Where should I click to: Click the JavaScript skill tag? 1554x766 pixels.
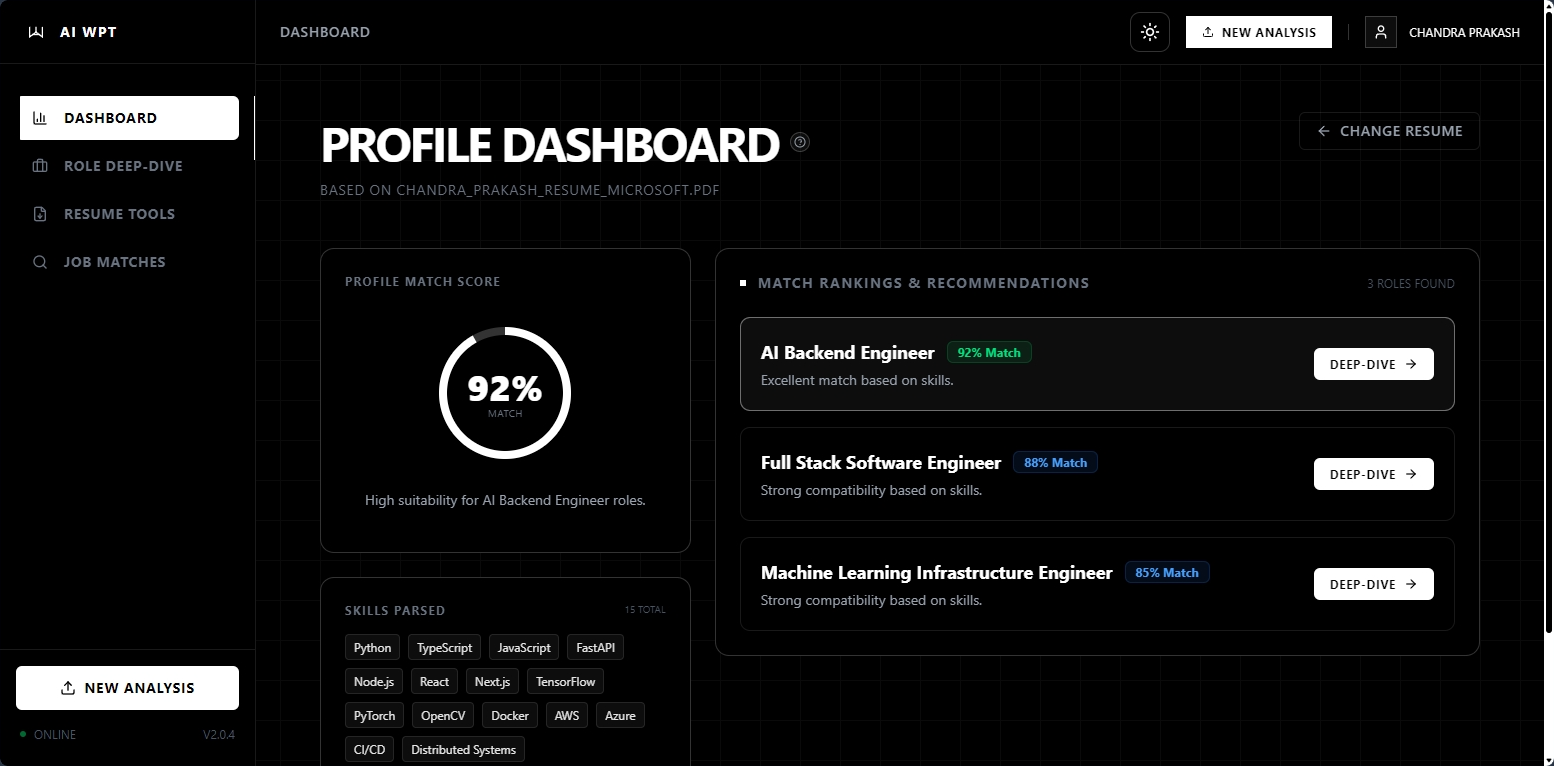coord(524,648)
